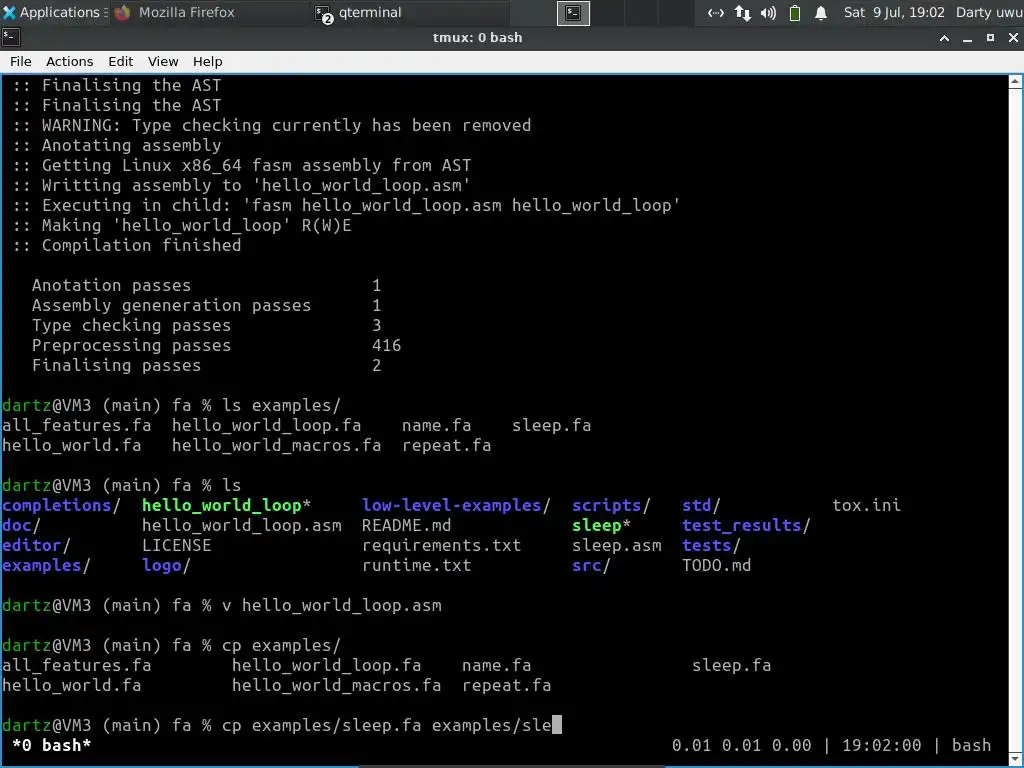Open the Darty uwu user menu

coord(989,12)
